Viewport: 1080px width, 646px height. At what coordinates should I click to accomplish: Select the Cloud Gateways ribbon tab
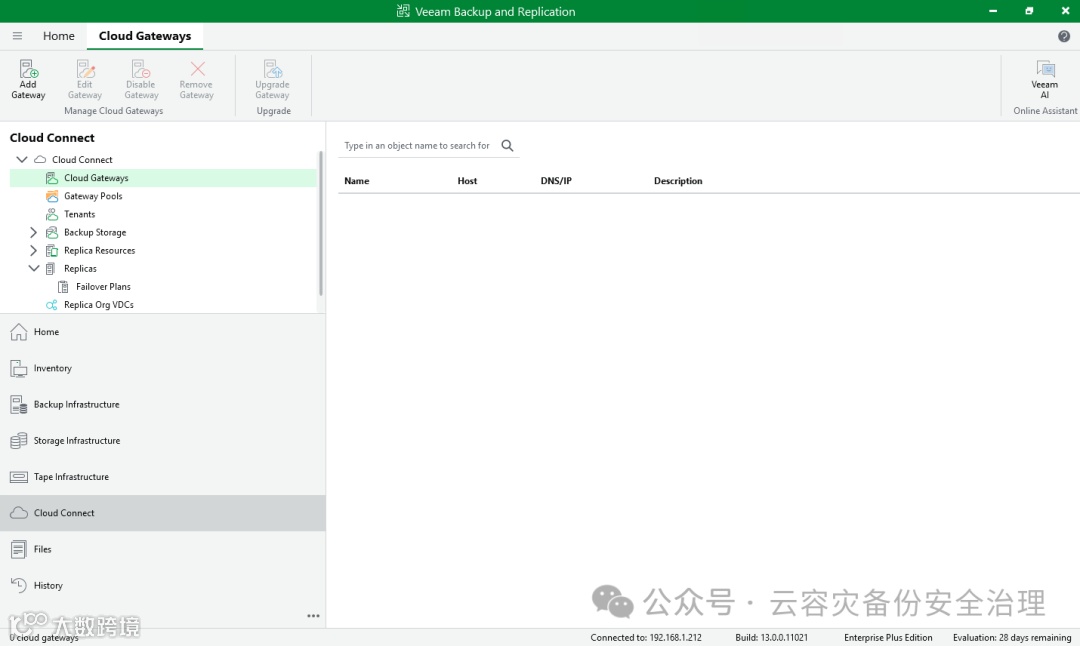coord(145,36)
